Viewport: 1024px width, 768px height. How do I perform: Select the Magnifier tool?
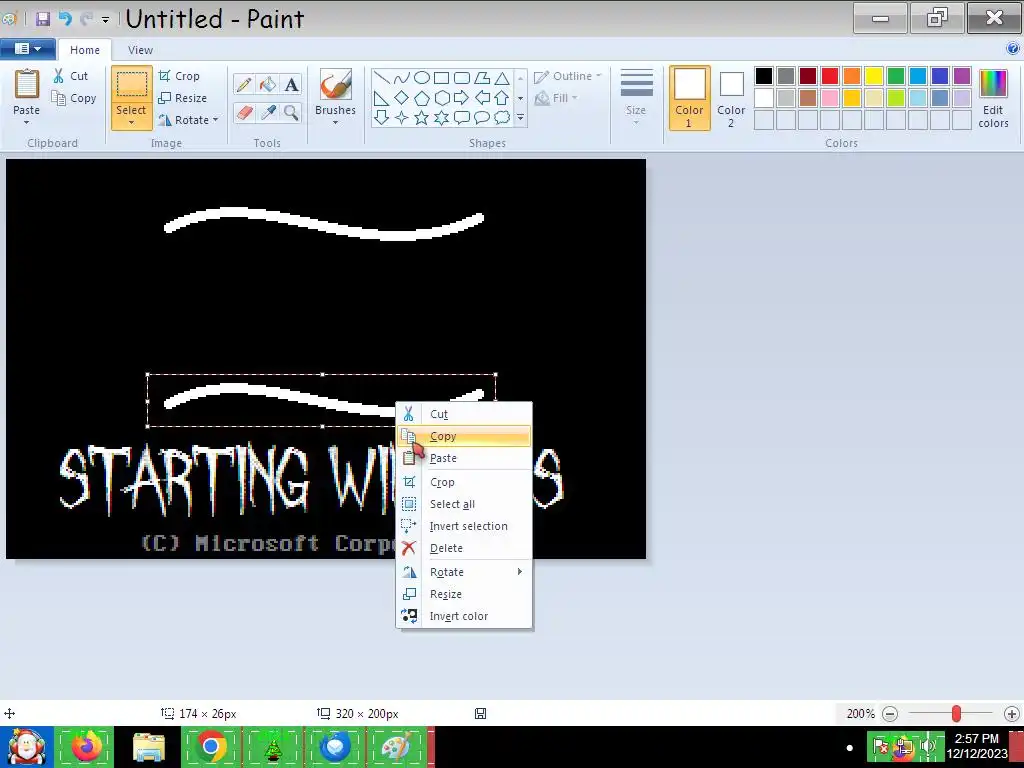click(x=291, y=112)
